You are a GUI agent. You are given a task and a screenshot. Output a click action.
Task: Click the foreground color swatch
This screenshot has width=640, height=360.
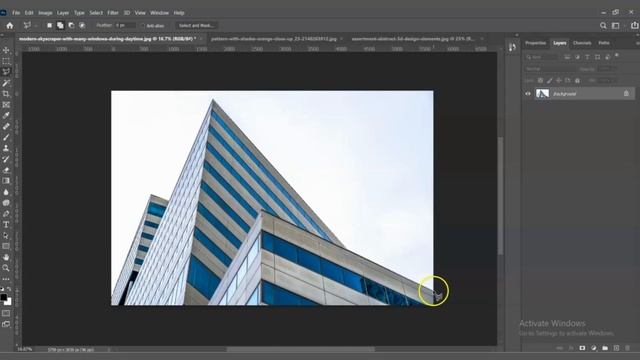pyautogui.click(x=4, y=297)
